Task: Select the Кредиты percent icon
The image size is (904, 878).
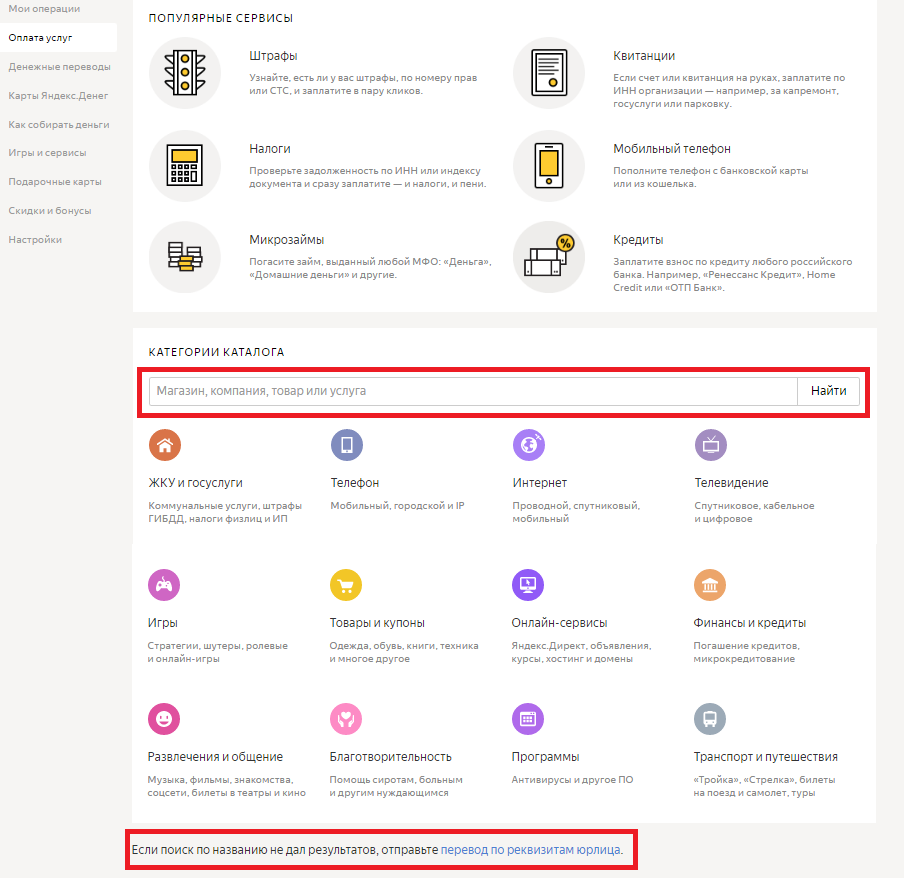Action: (x=548, y=257)
